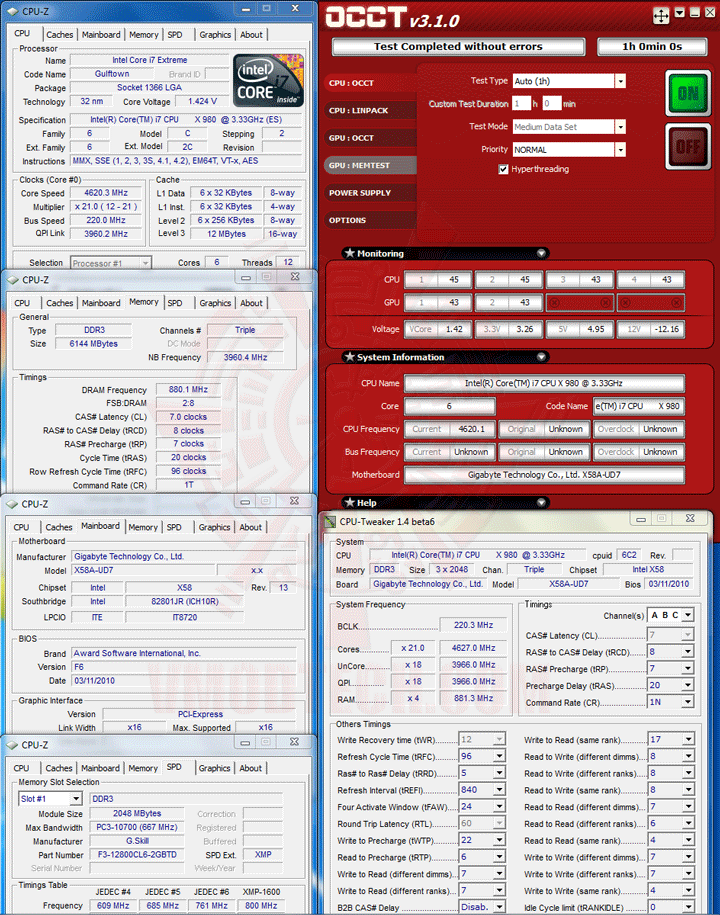The height and width of the screenshot is (915, 720).
Task: Collapse the System Information section arrow
Action: [541, 357]
